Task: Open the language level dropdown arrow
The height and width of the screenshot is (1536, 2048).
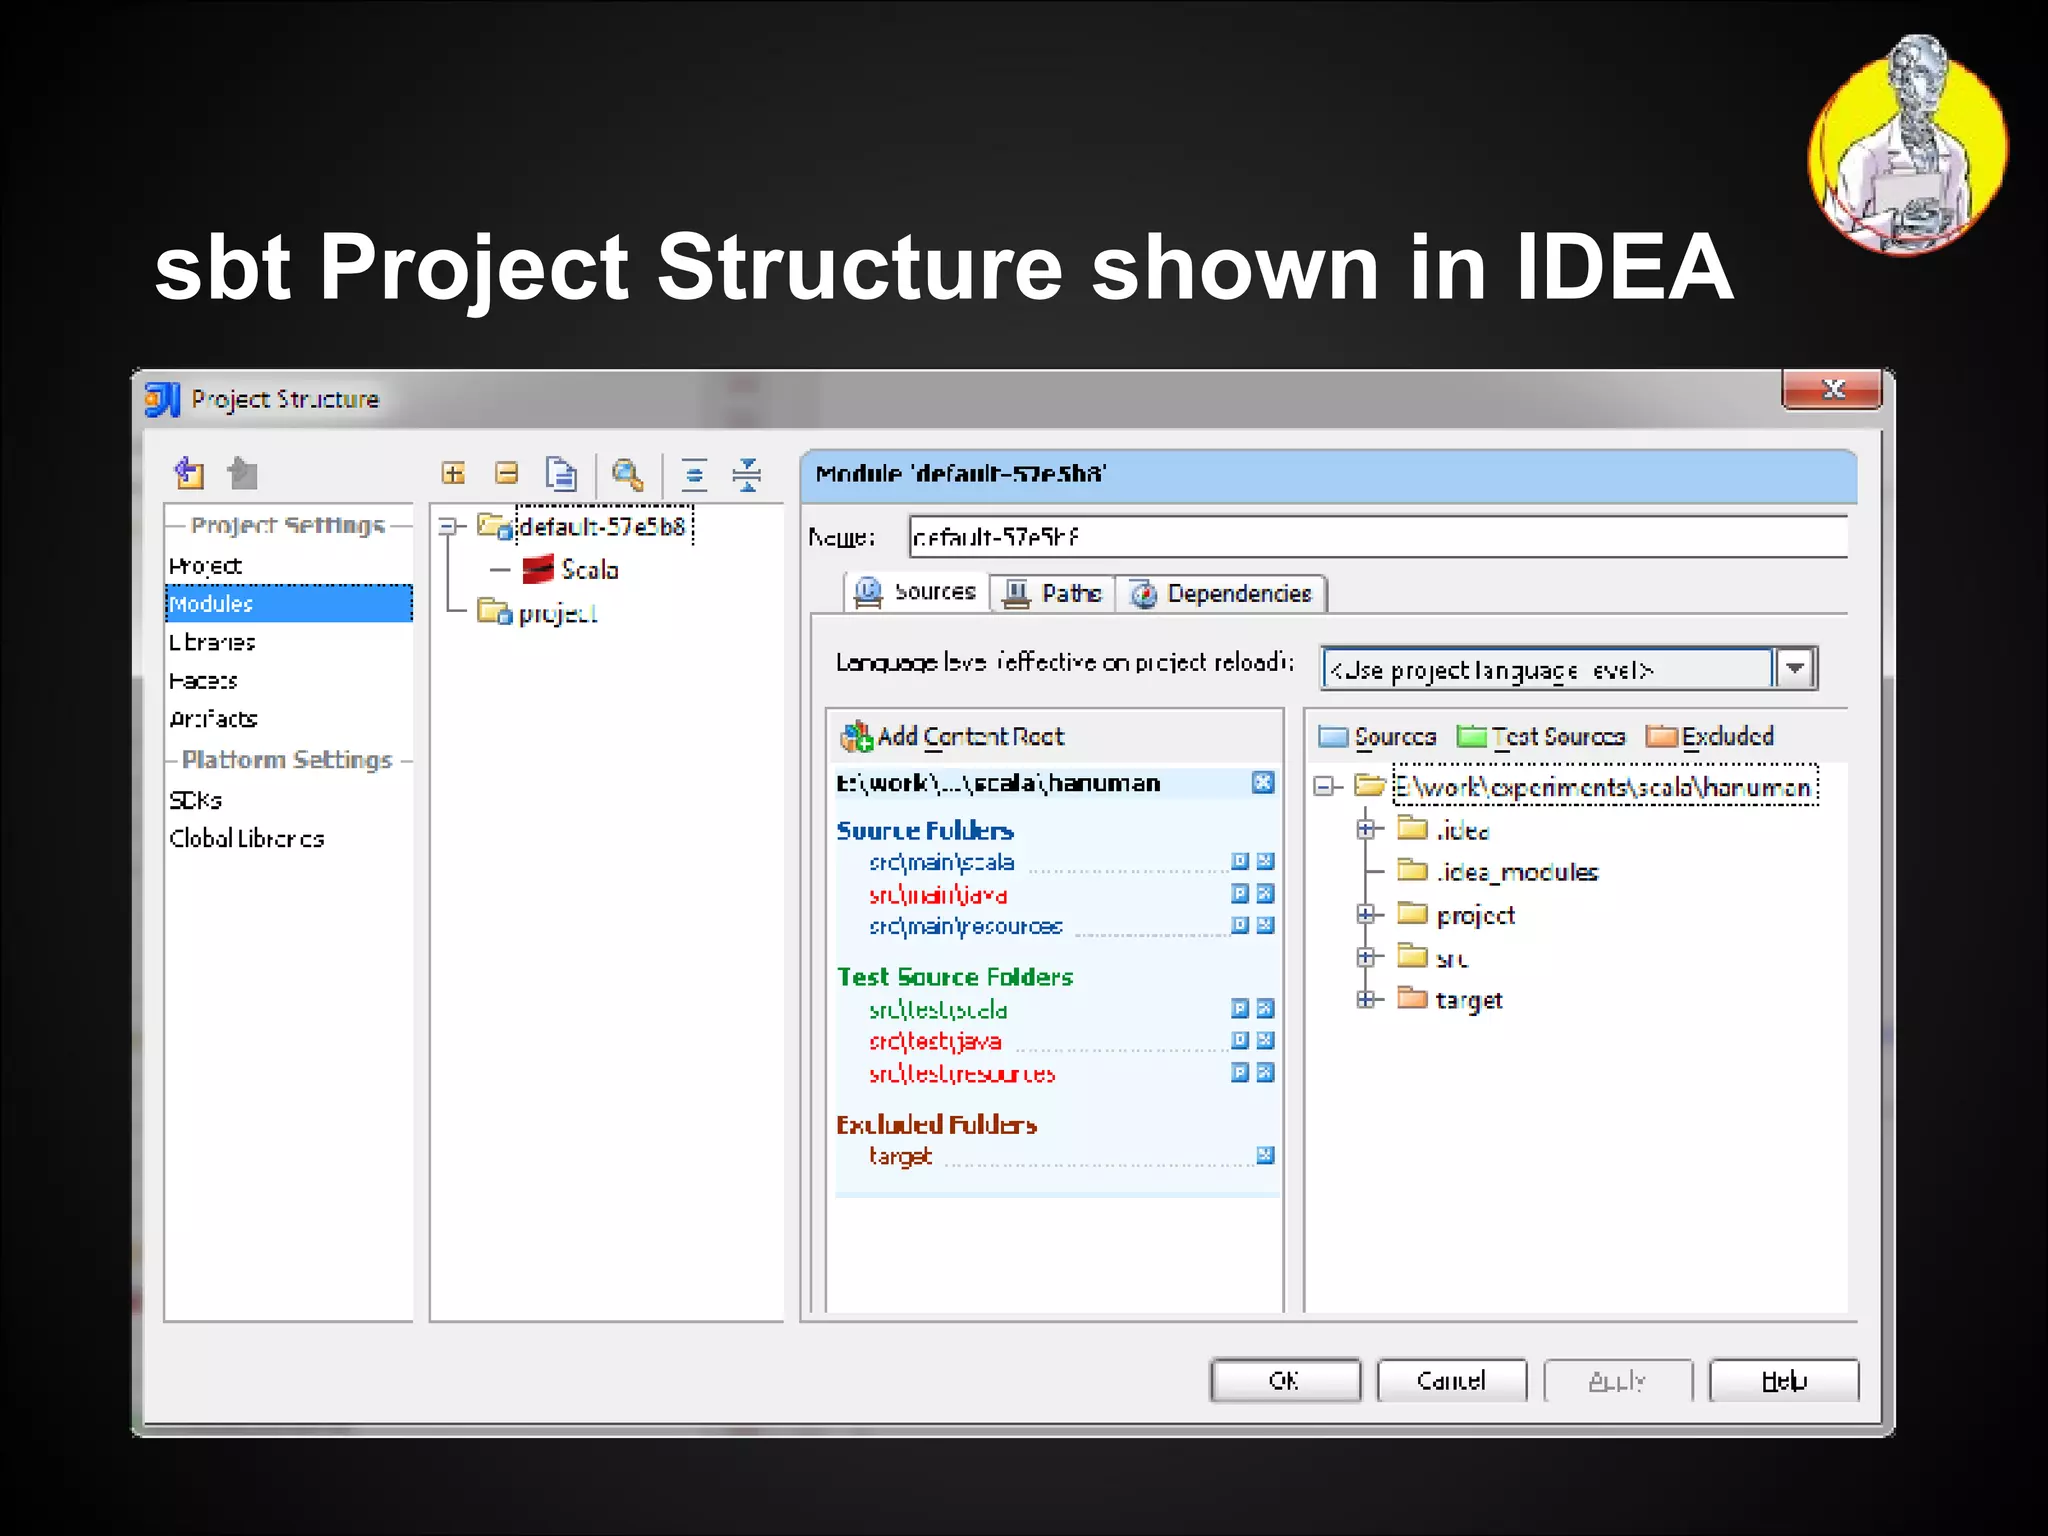Action: point(1796,668)
